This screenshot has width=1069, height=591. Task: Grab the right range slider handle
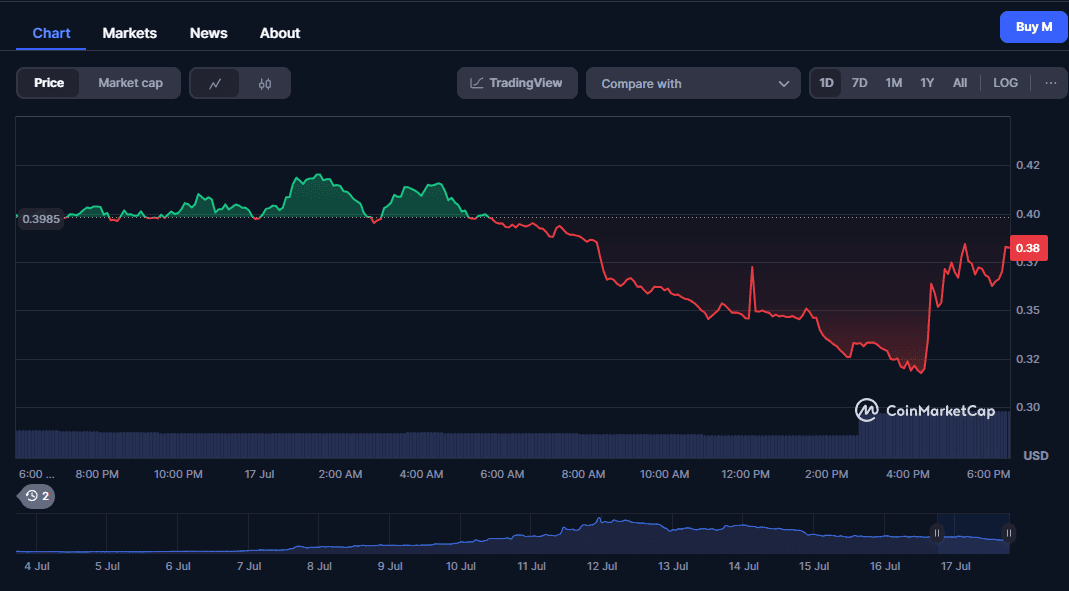1008,533
